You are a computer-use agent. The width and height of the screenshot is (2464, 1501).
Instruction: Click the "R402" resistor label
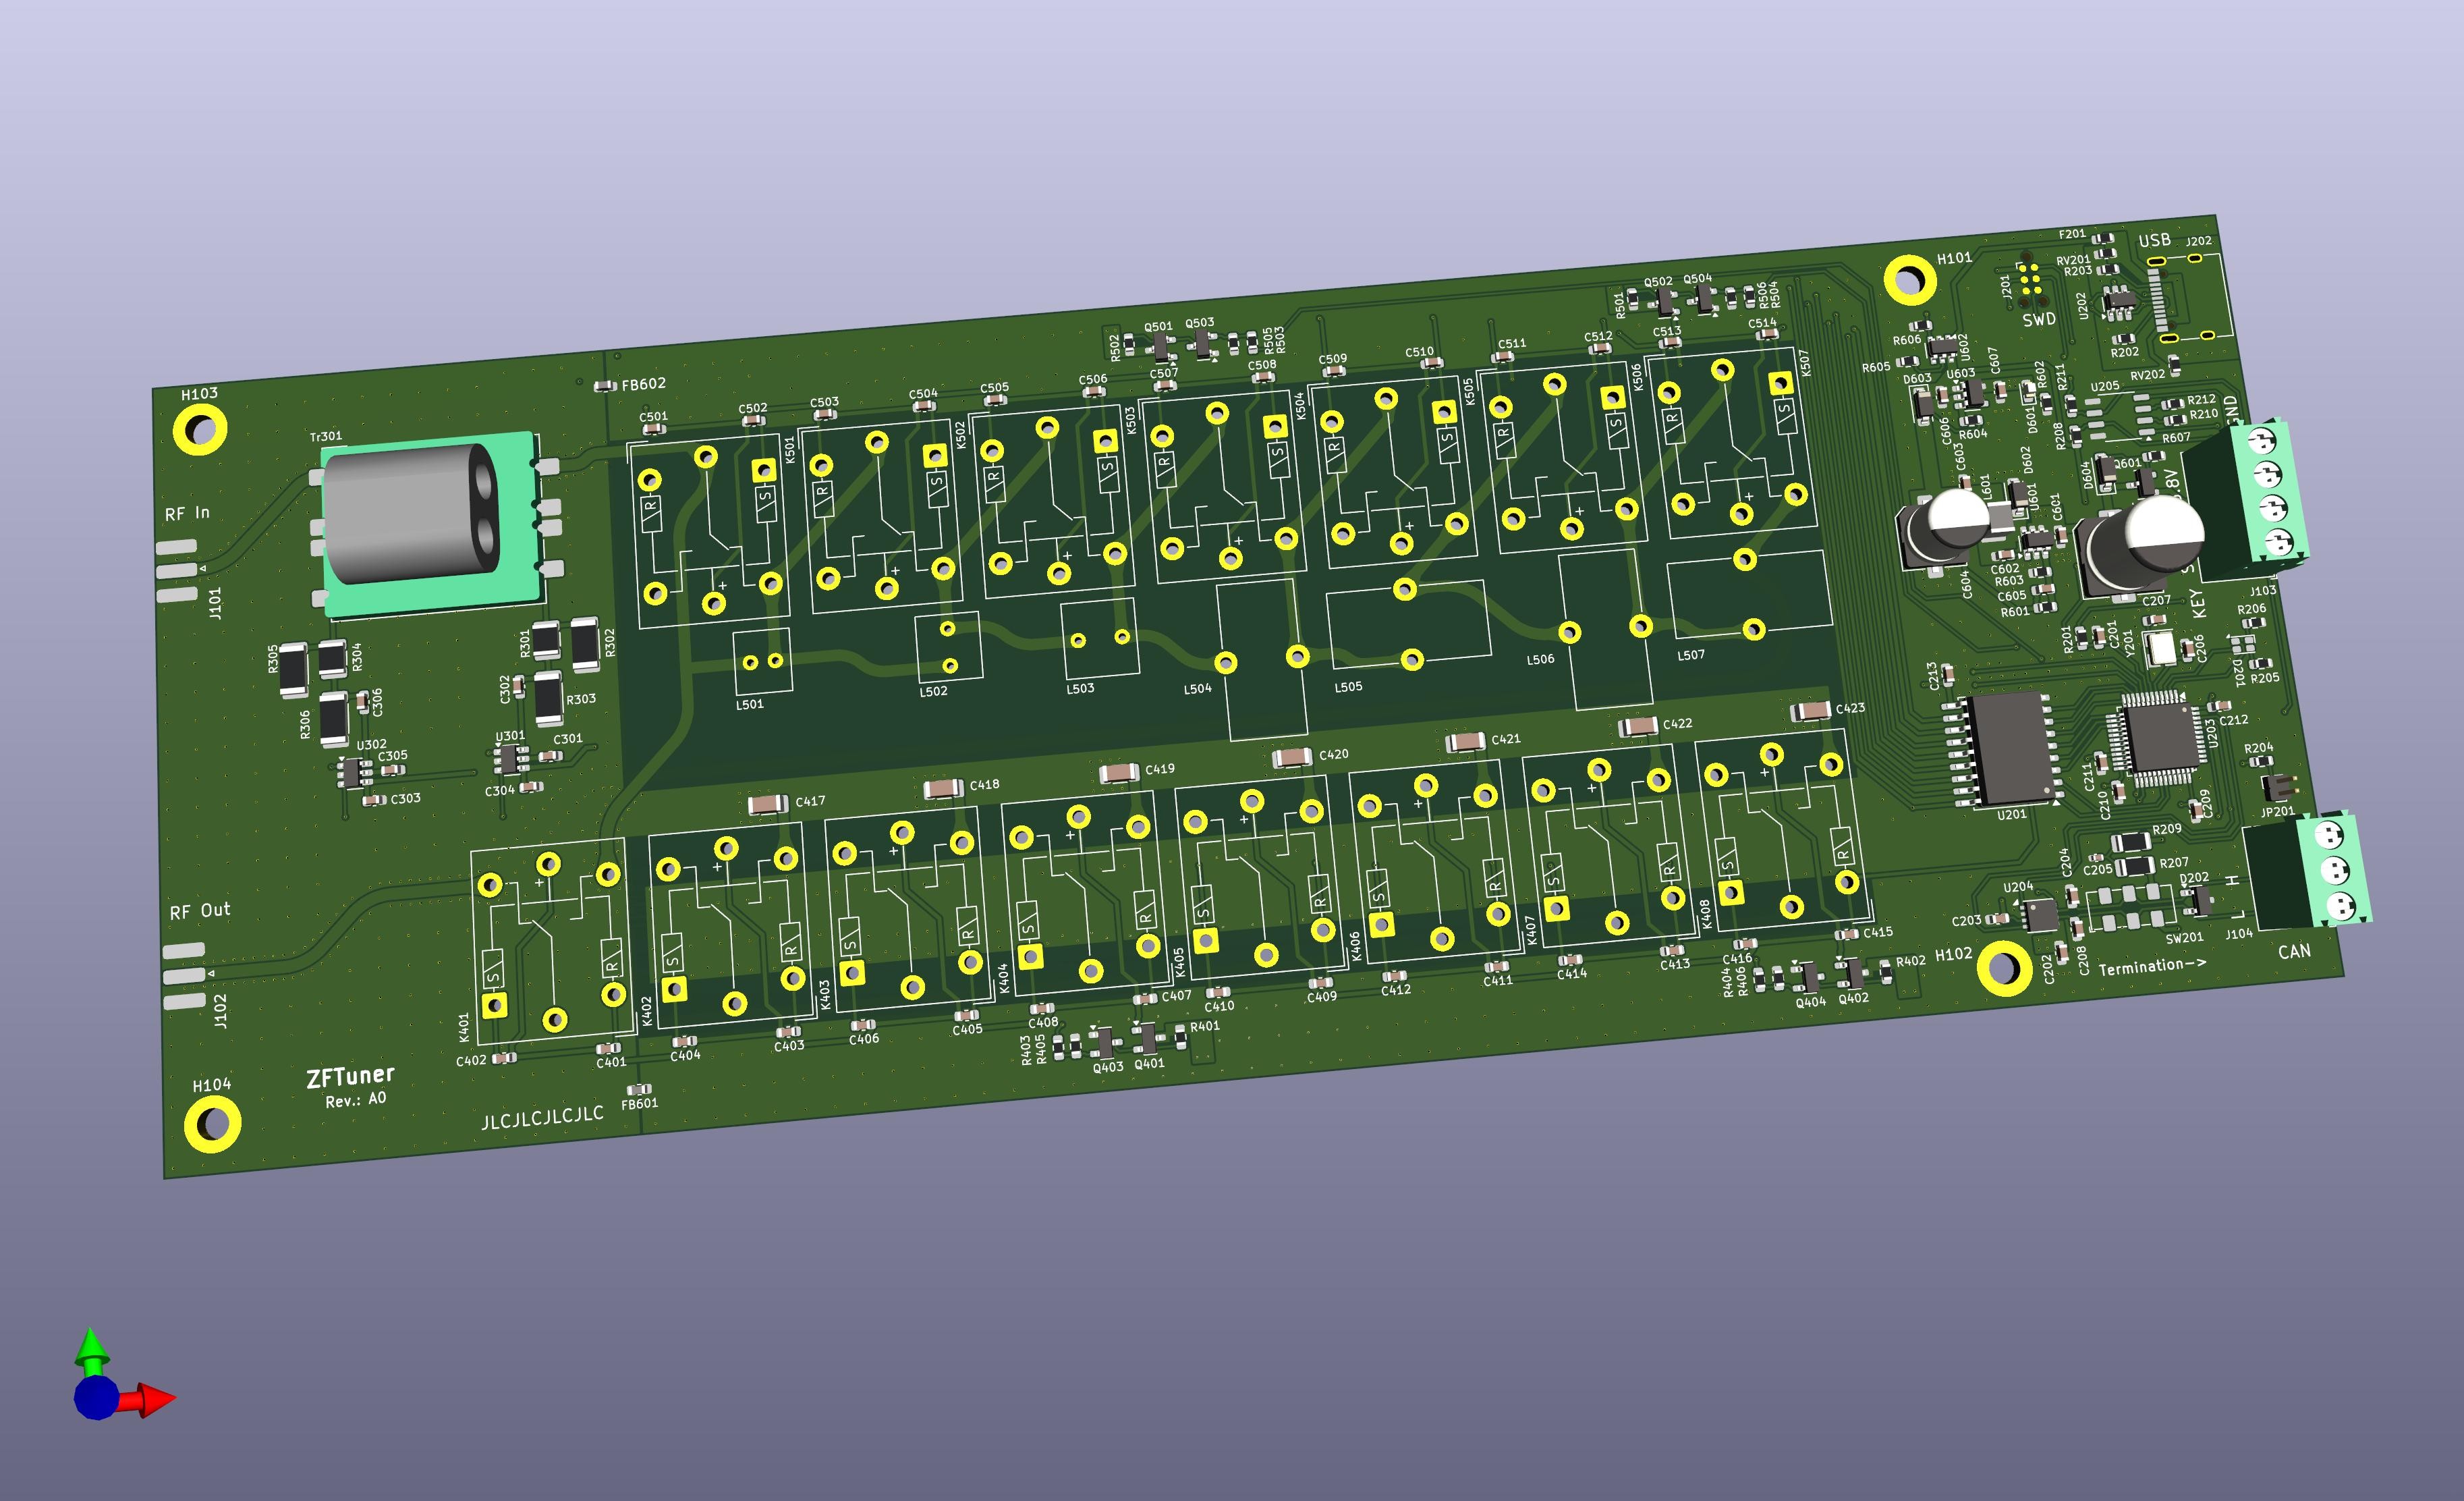click(1911, 961)
